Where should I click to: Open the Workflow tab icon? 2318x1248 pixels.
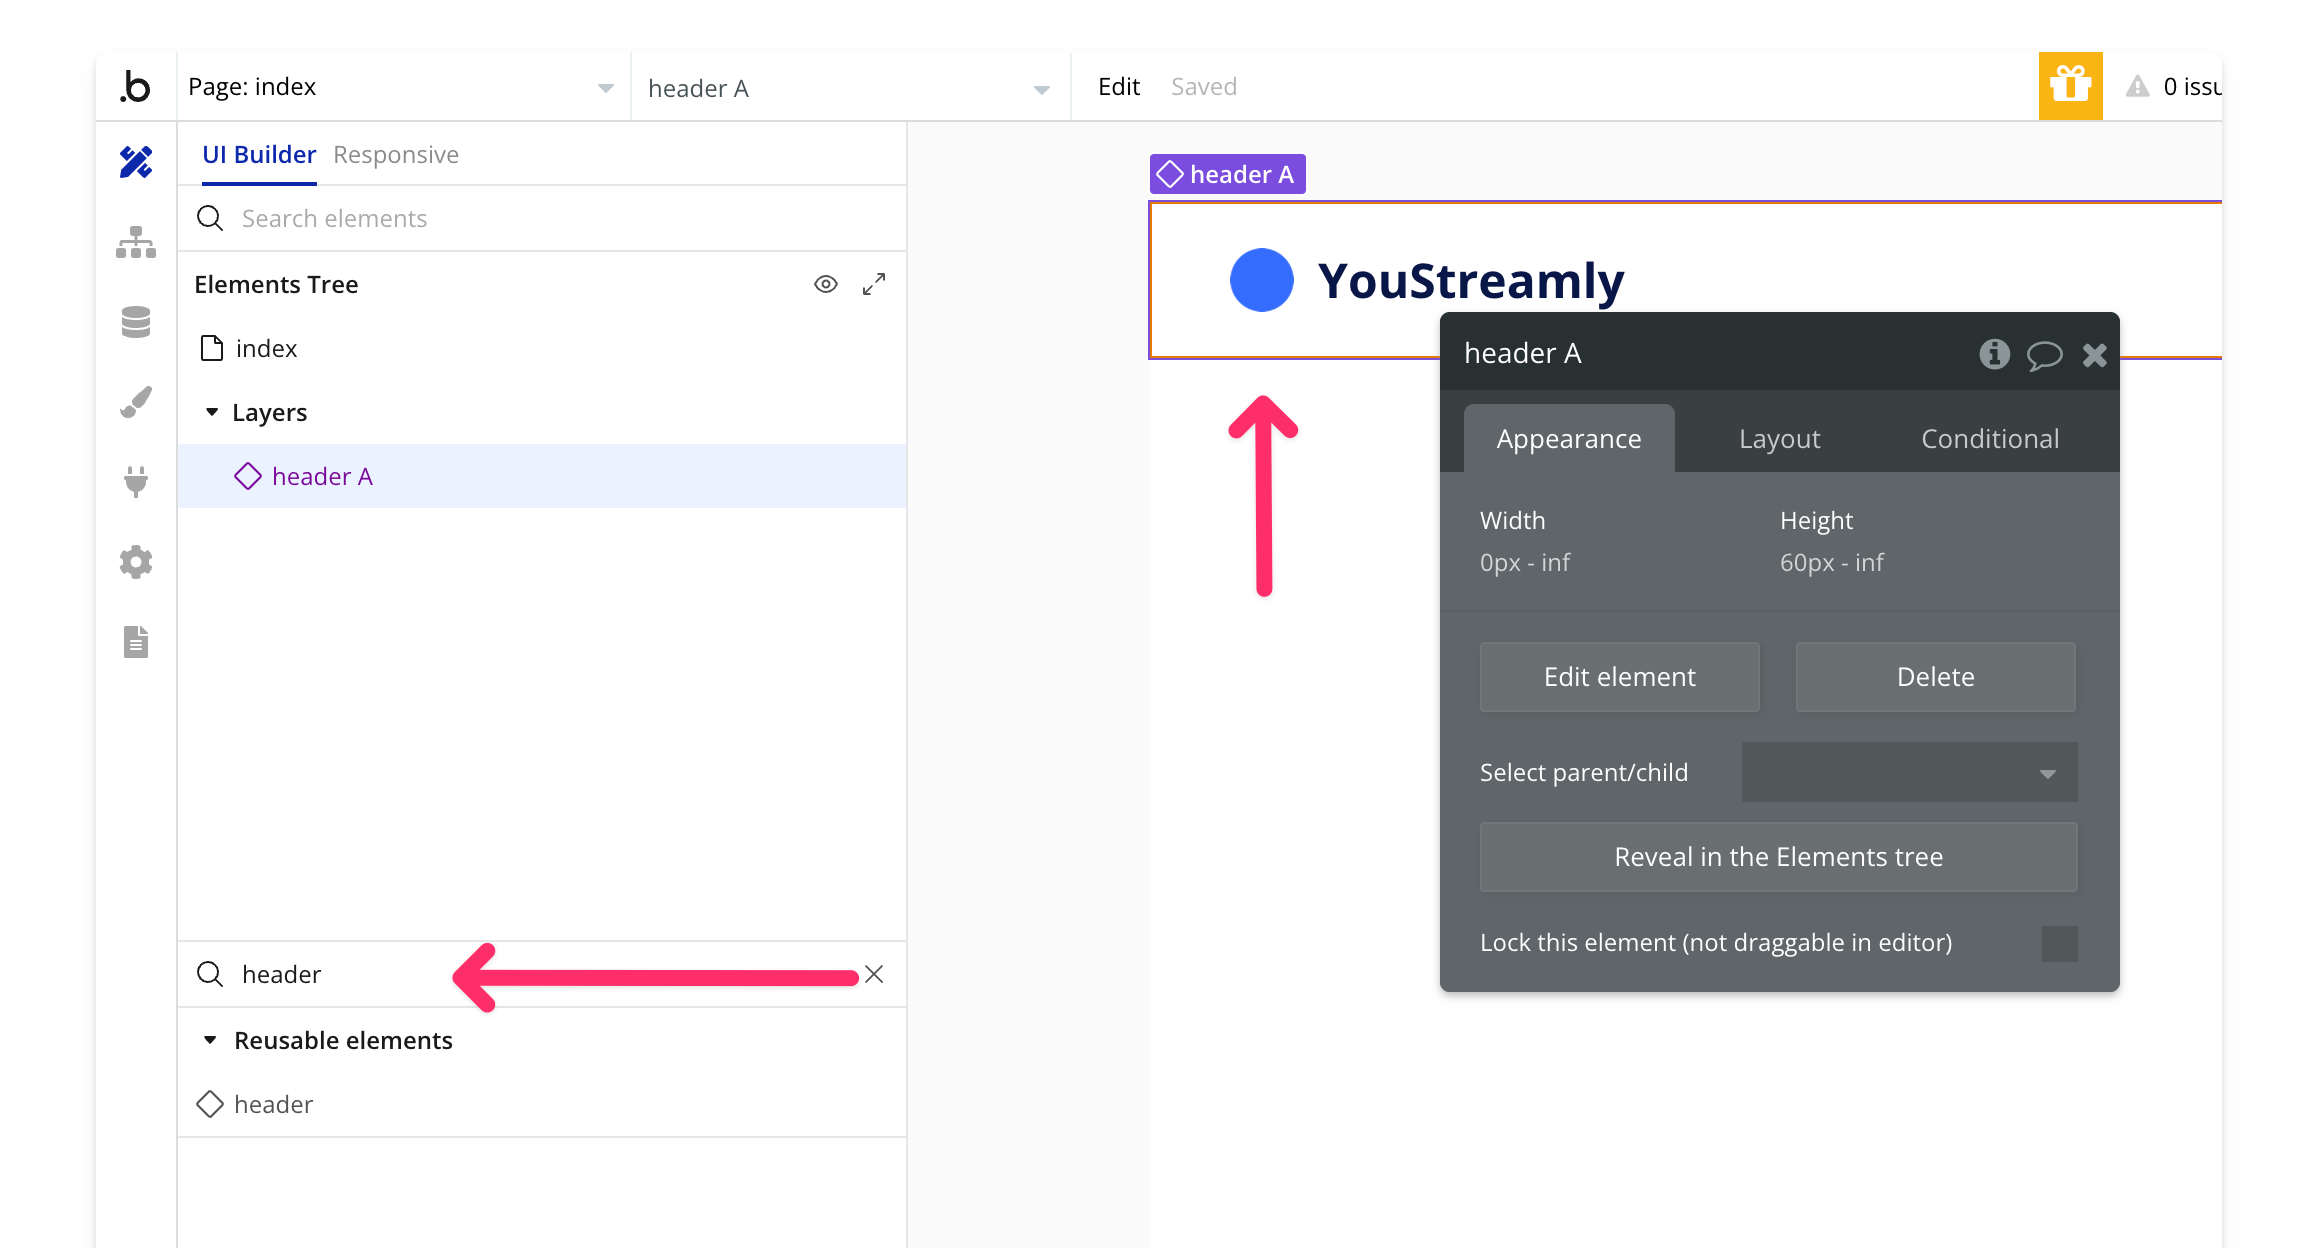(x=136, y=242)
